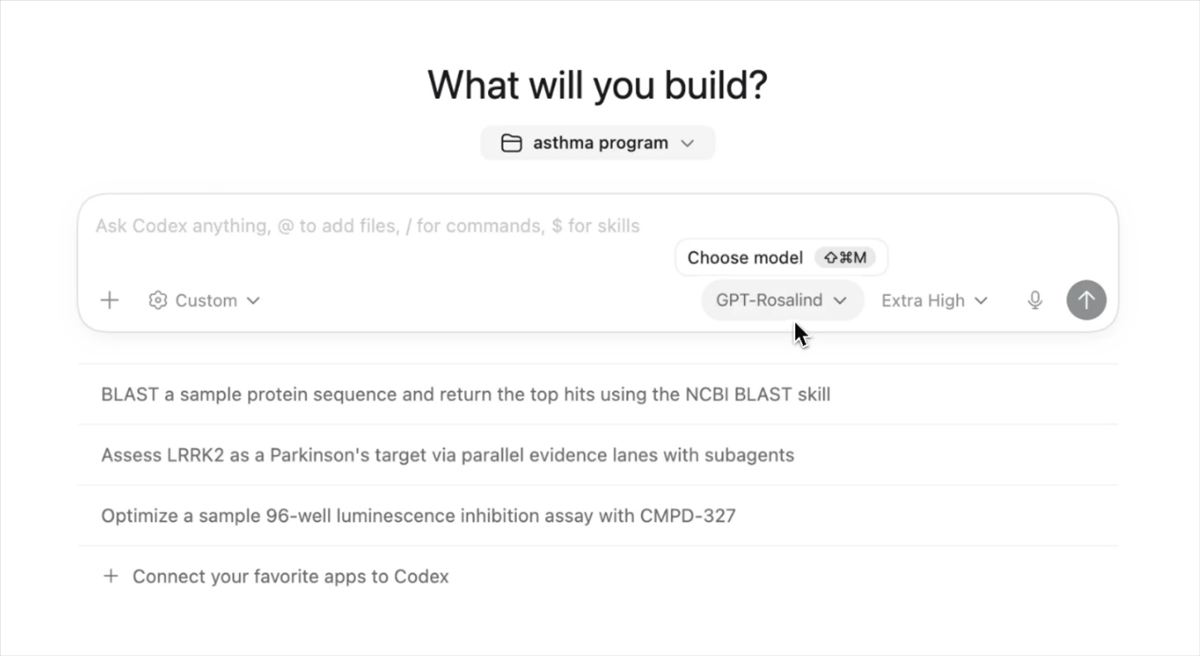The width and height of the screenshot is (1200, 656).
Task: Click the Custom settings gear icon
Action: point(158,300)
